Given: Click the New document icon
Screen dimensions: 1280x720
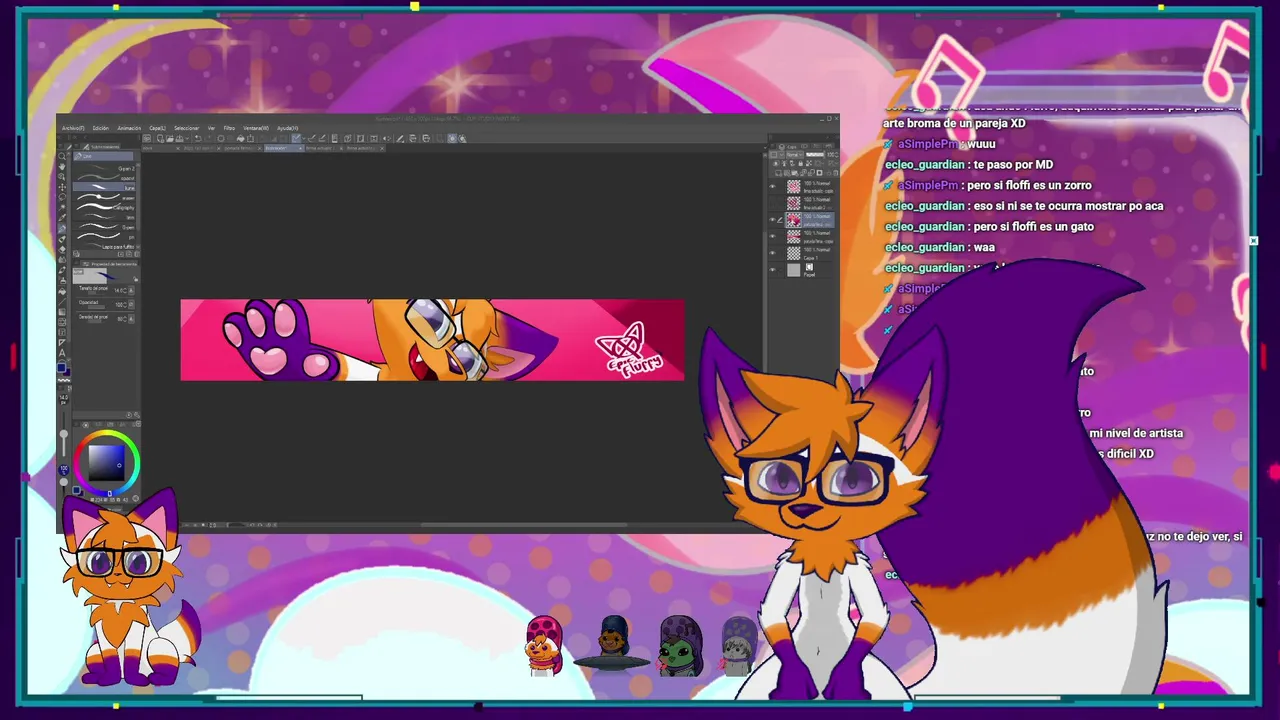Looking at the screenshot, I should click(x=160, y=138).
